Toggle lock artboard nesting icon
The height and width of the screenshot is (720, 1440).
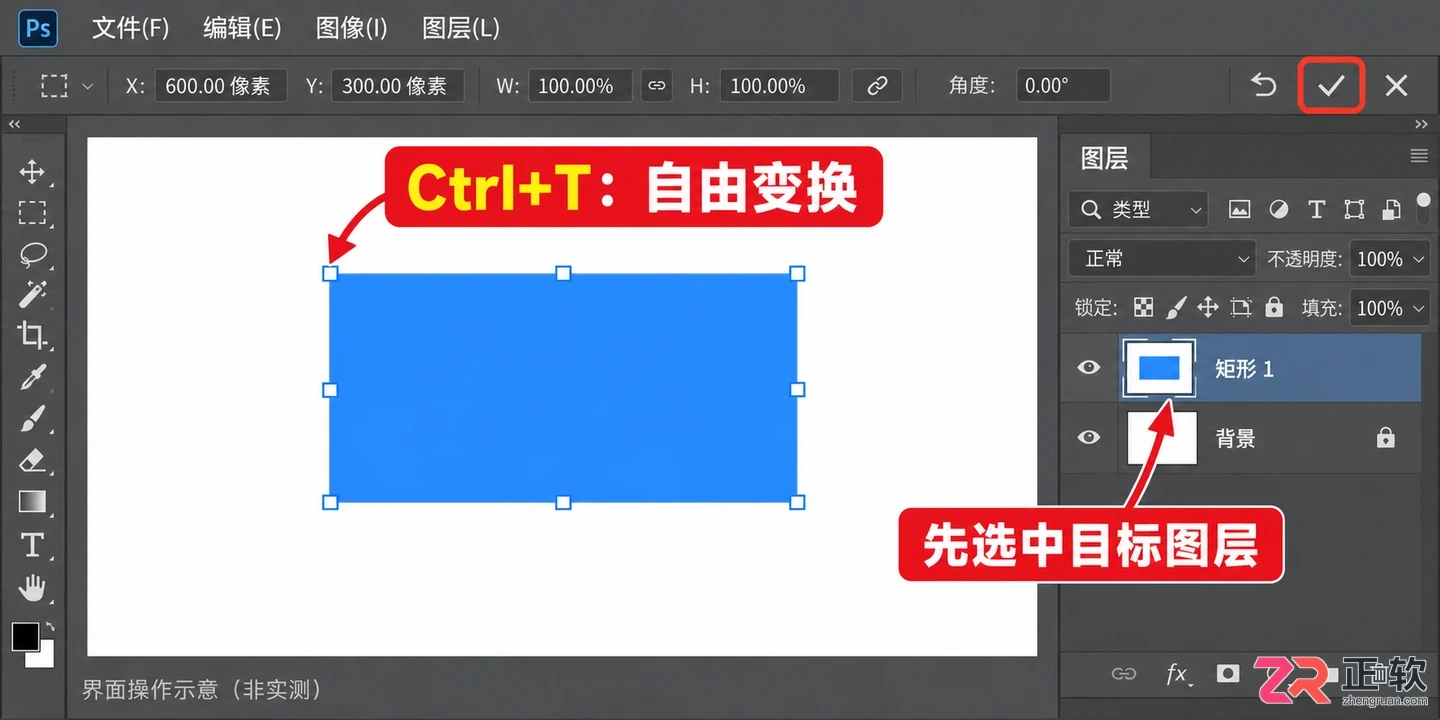point(1241,308)
